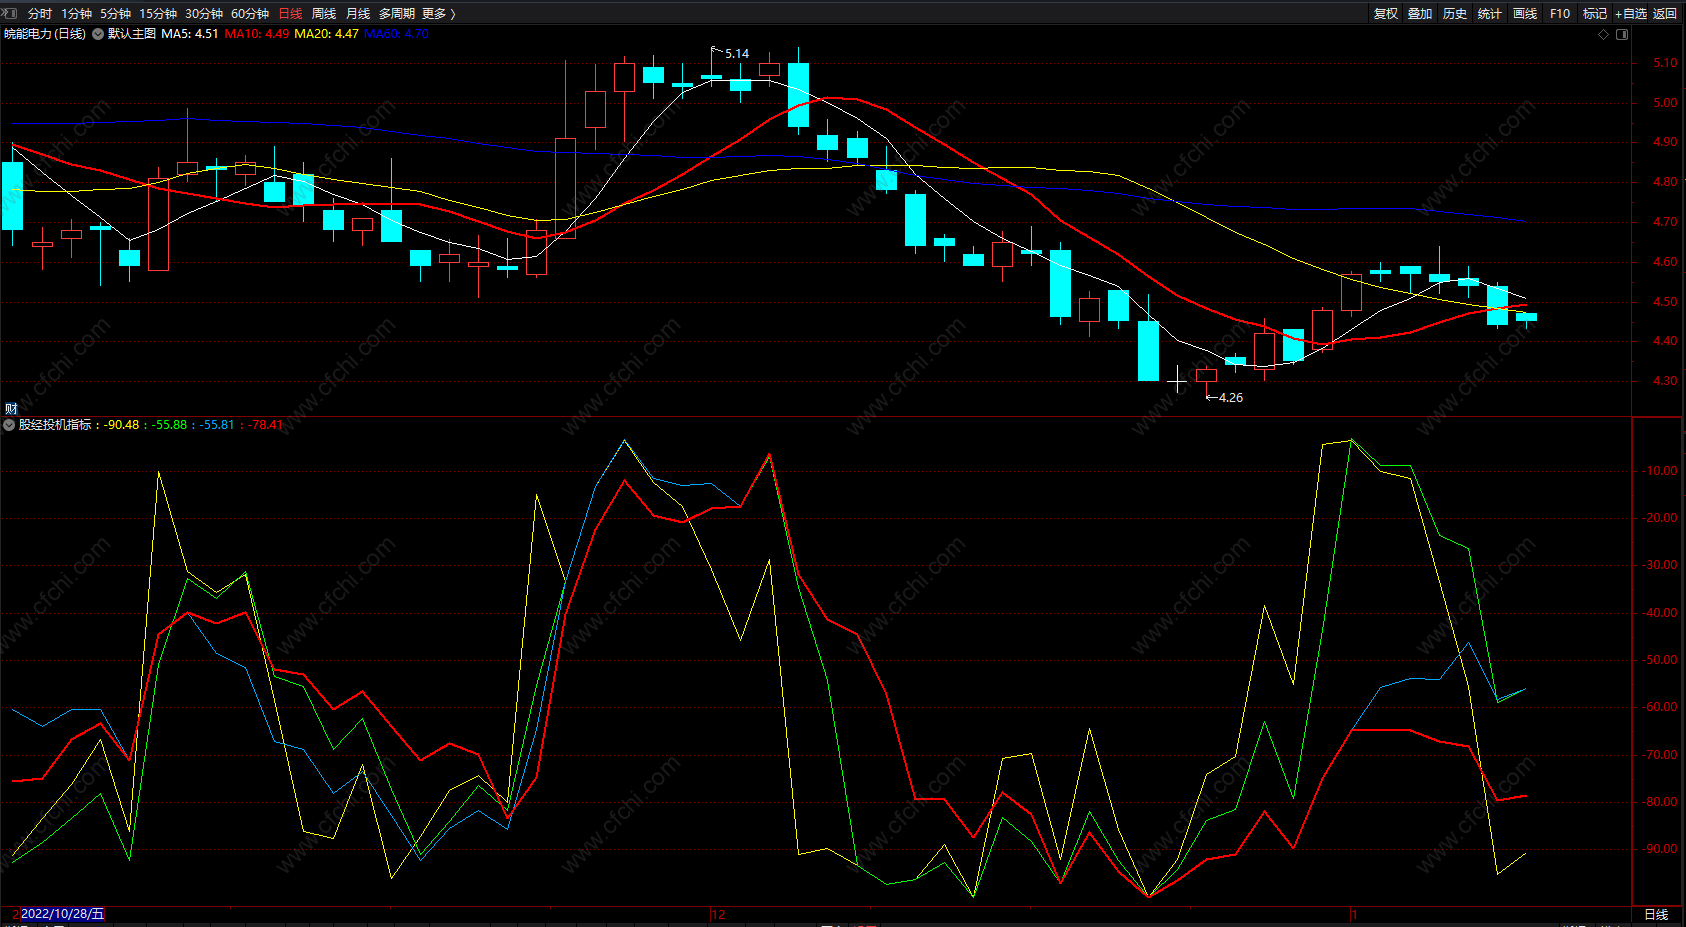Select the 日线 daily tab

290,14
